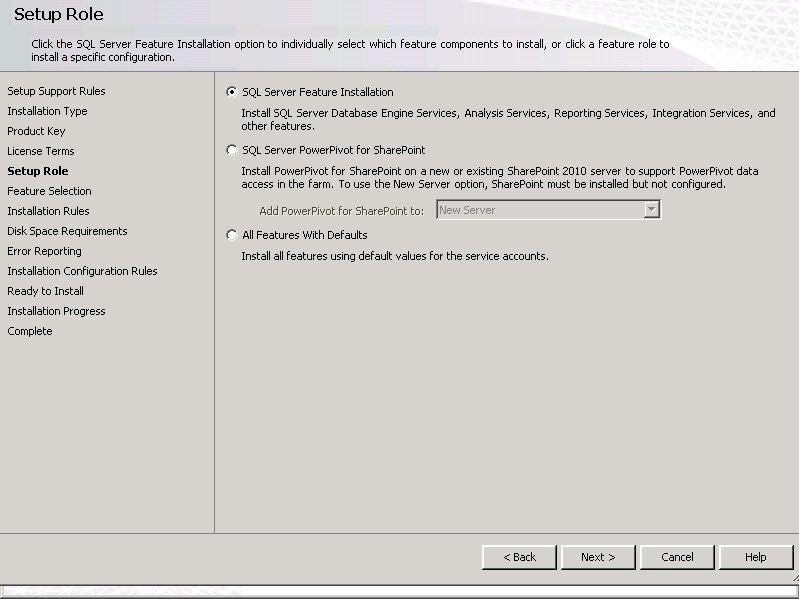Image resolution: width=799 pixels, height=599 pixels.
Task: Click the Error Reporting step
Action: 44,251
